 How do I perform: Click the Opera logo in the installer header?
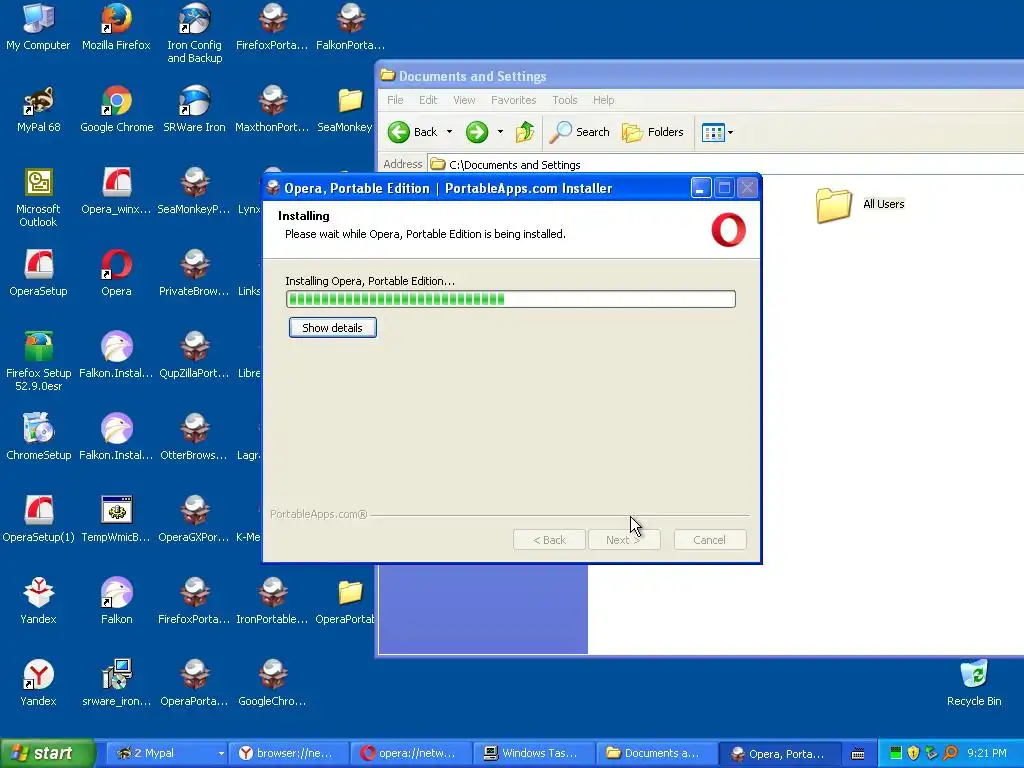728,230
